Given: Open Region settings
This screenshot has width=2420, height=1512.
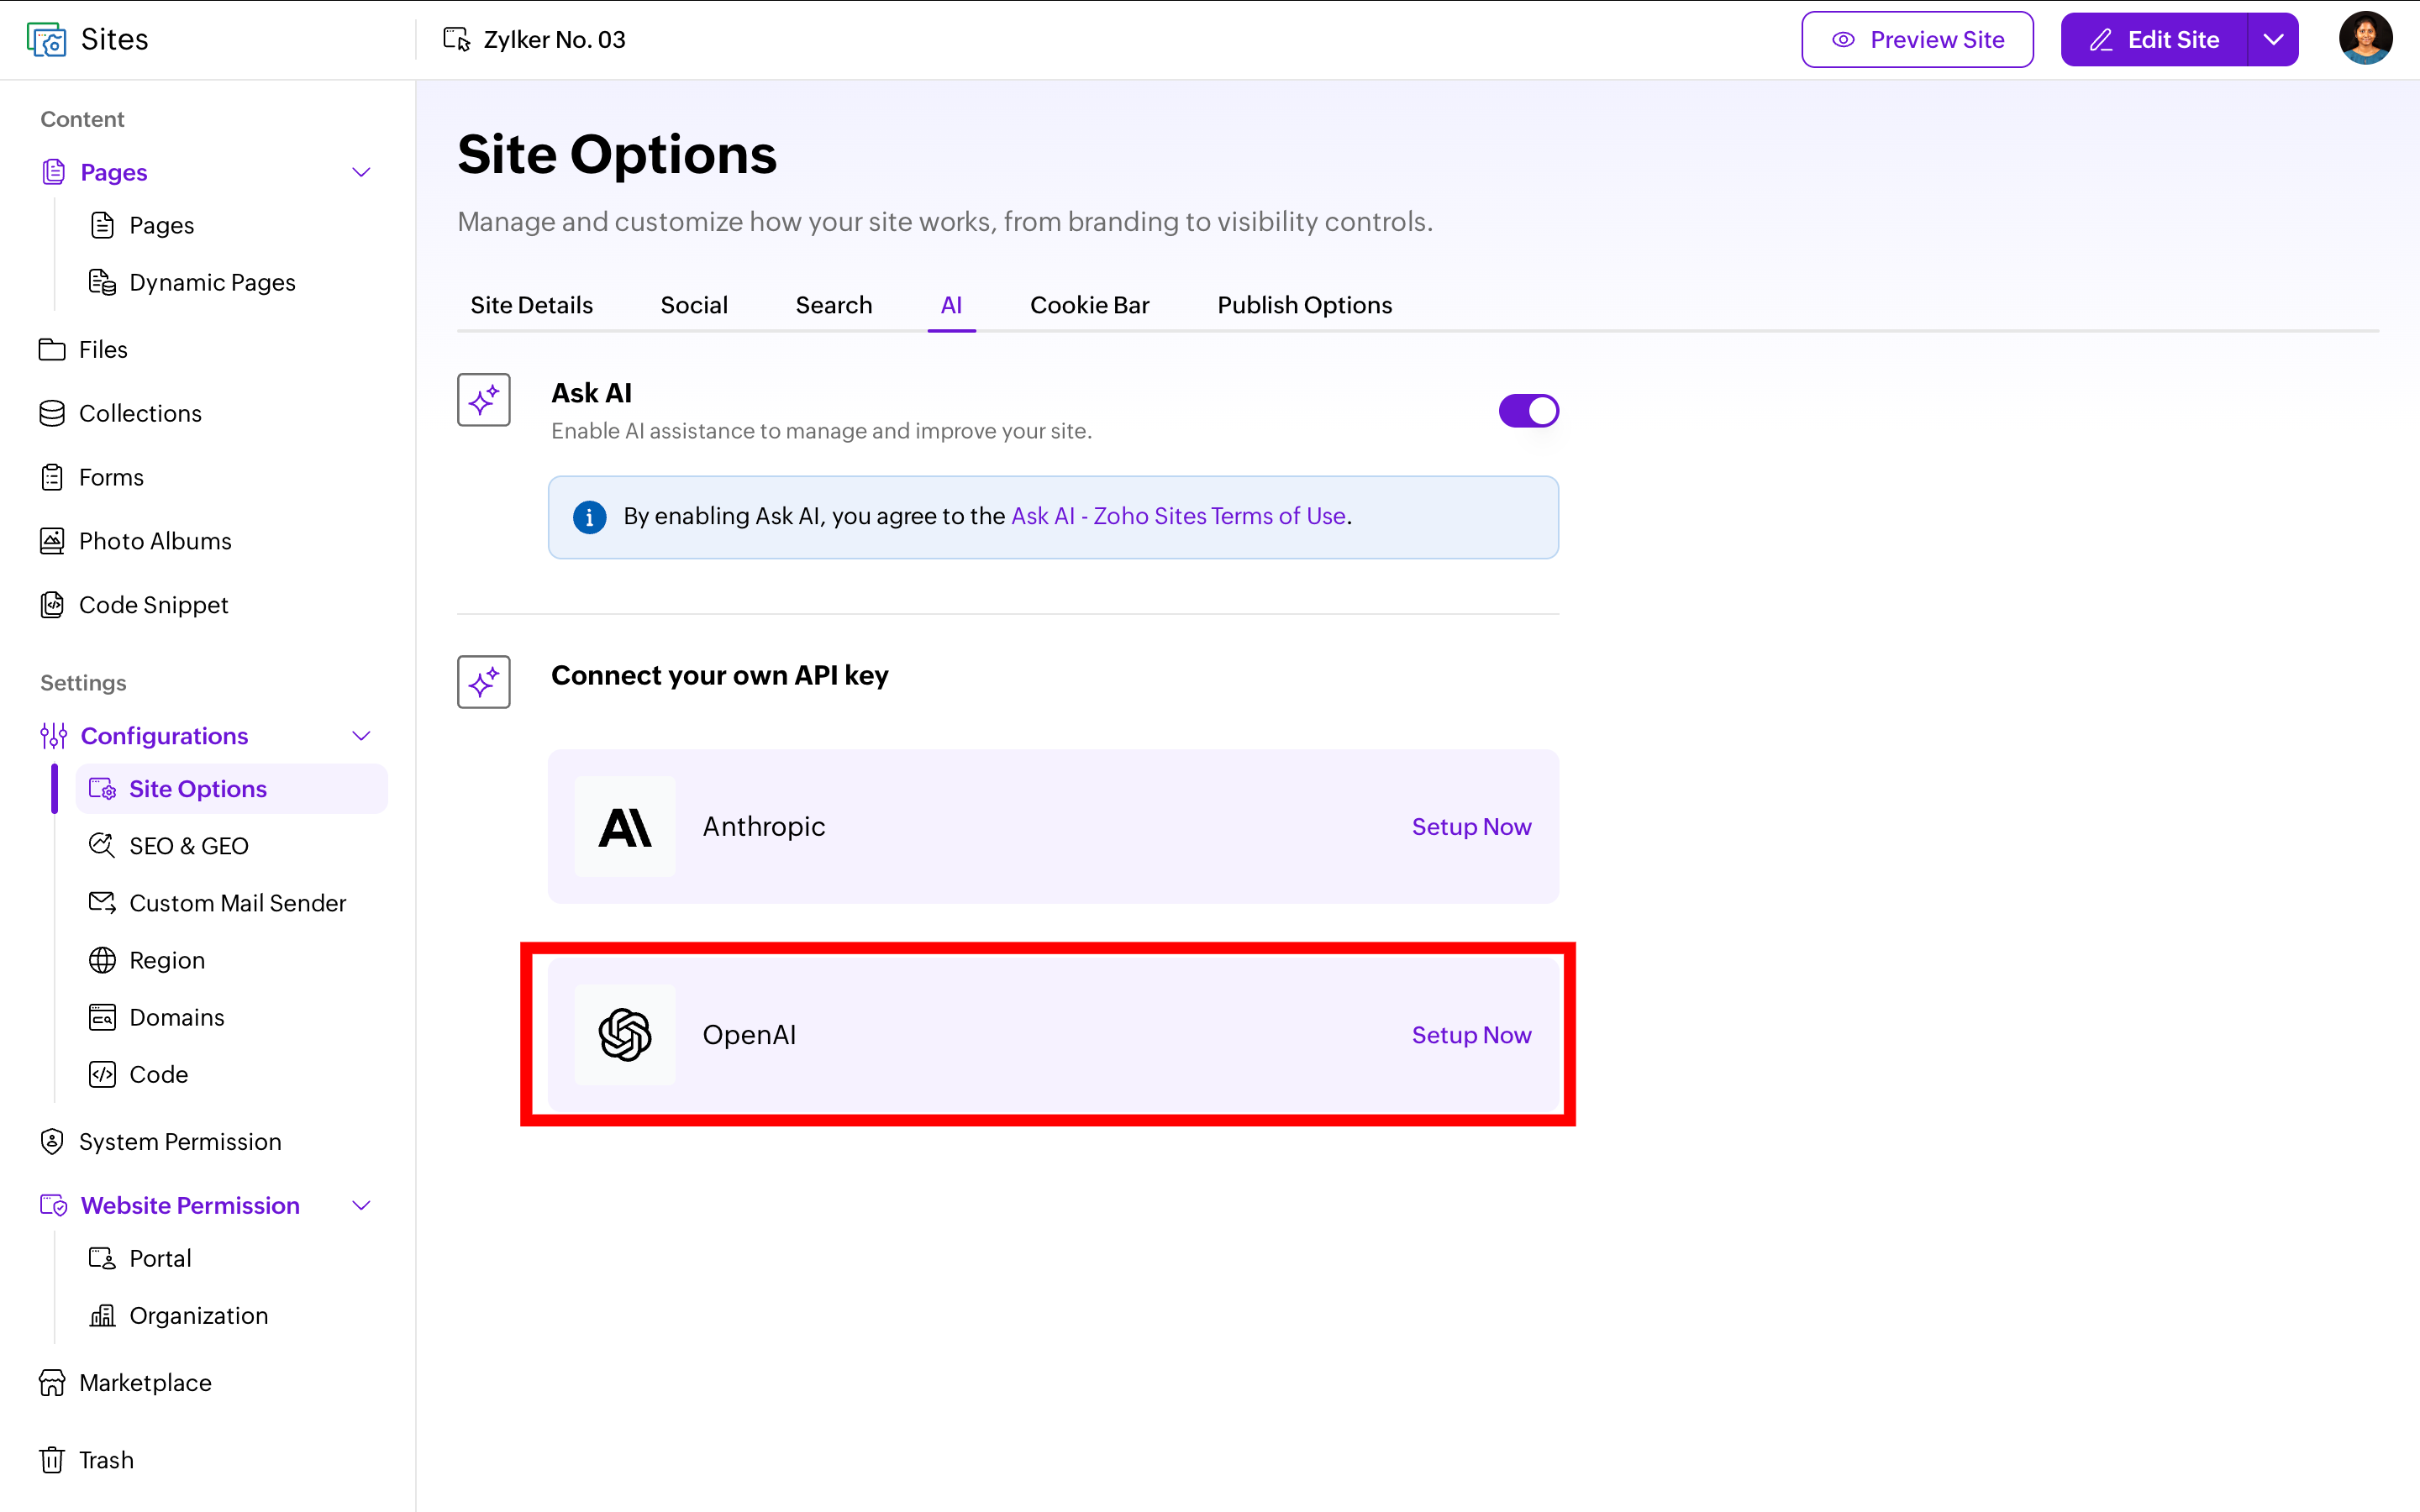Looking at the screenshot, I should point(146,960).
